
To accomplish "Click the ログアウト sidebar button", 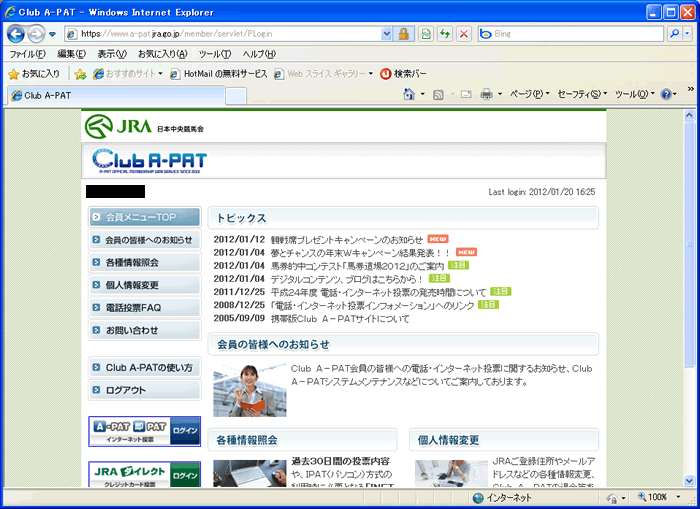I will coord(145,390).
